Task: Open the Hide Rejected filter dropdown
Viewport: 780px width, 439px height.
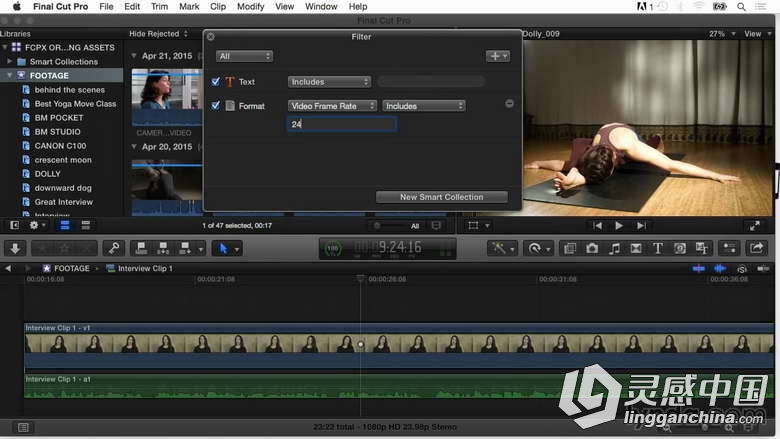Action: [159, 34]
